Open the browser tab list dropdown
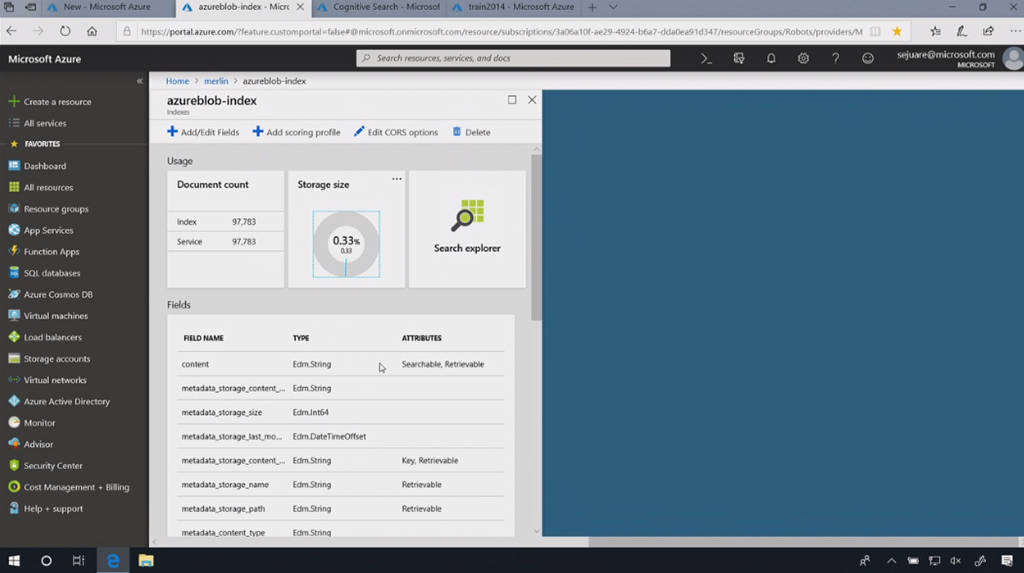Screen dimensions: 1024x573 (x=613, y=7)
